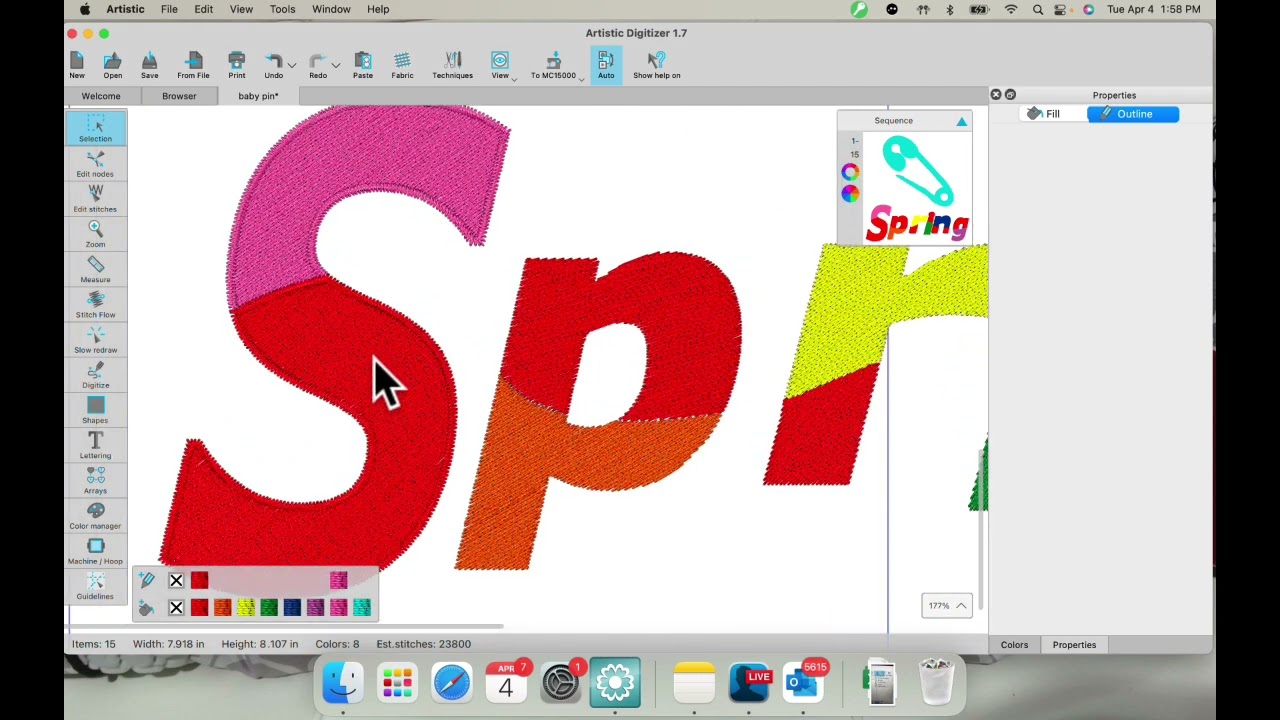Click add outline color pencil icon
Image resolution: width=1280 pixels, height=720 pixels.
tap(147, 580)
